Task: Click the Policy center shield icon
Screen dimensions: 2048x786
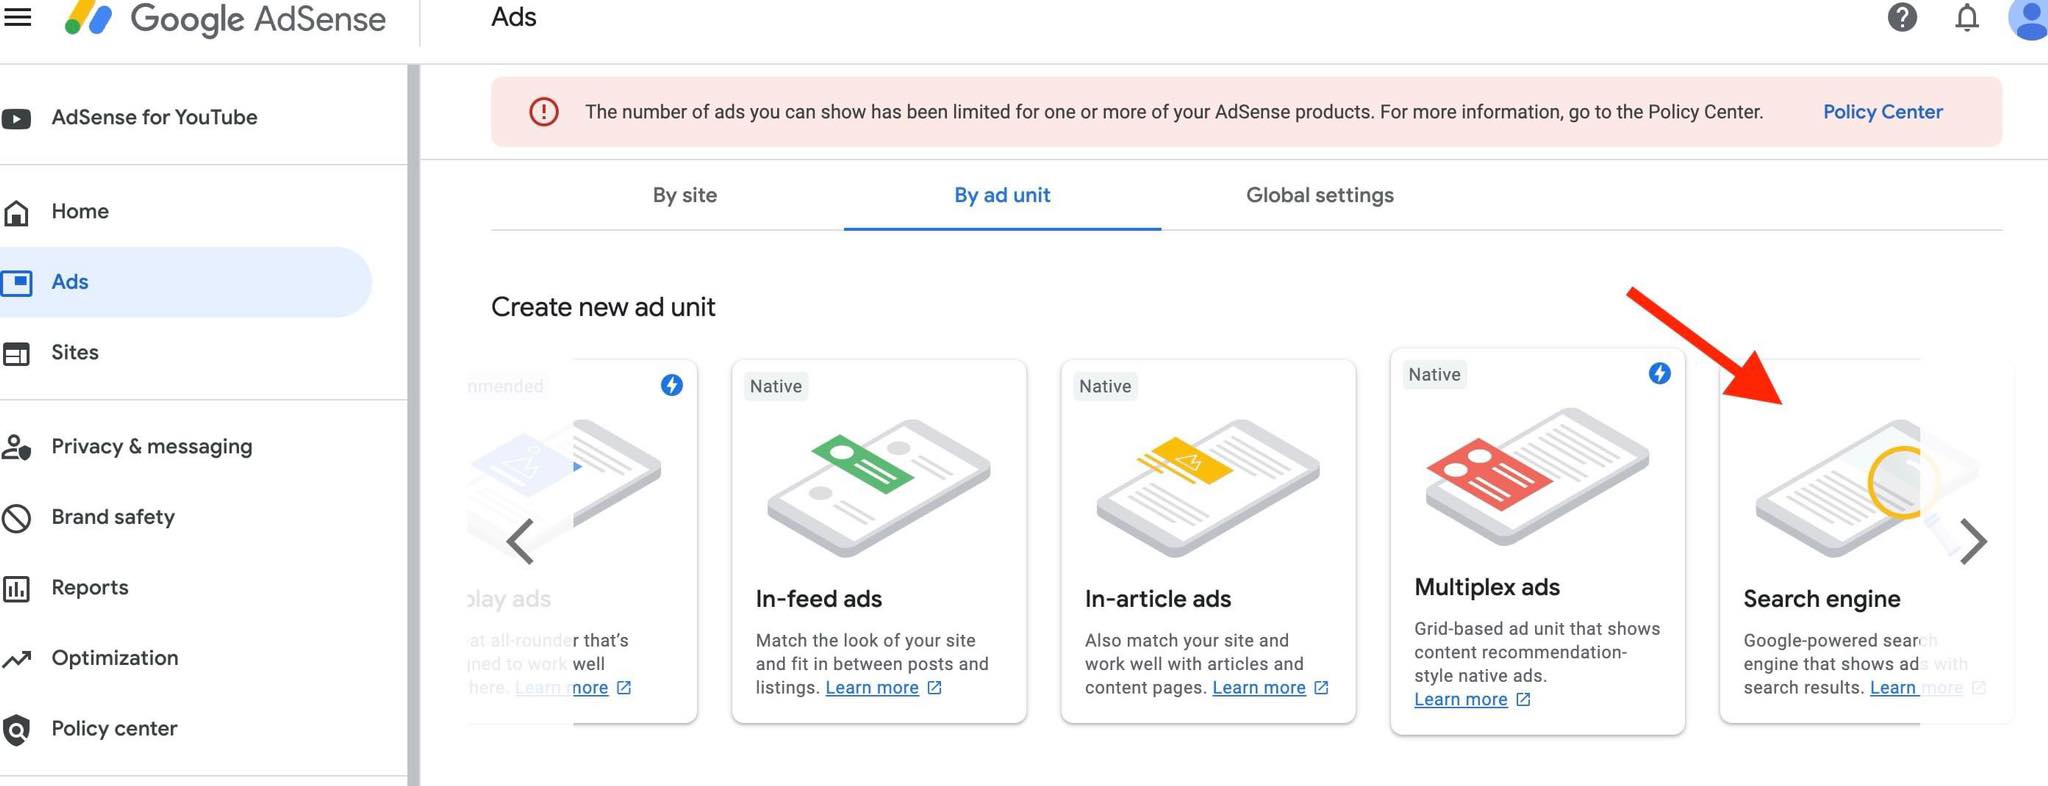Action: click(x=16, y=730)
